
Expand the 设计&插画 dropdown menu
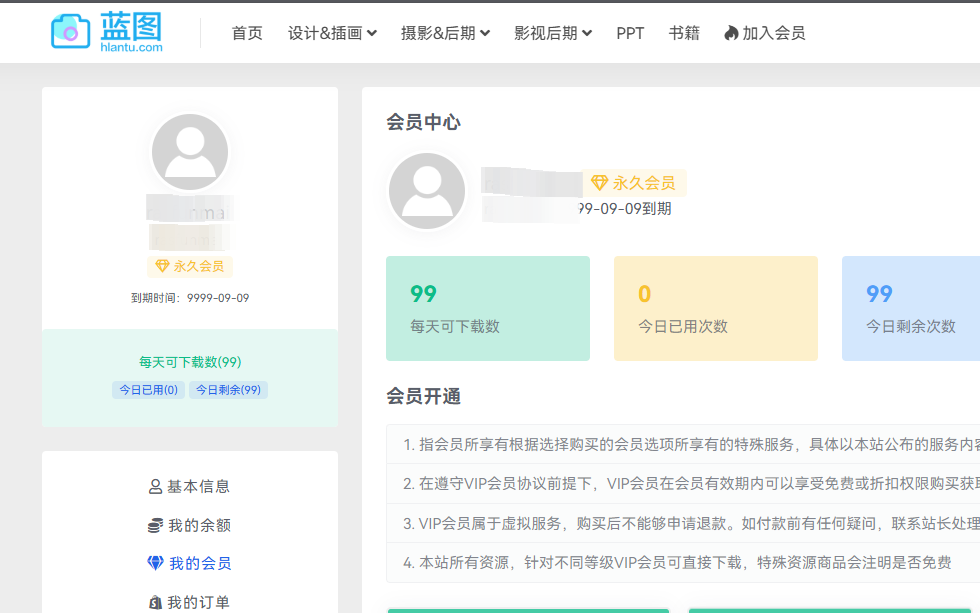point(332,33)
